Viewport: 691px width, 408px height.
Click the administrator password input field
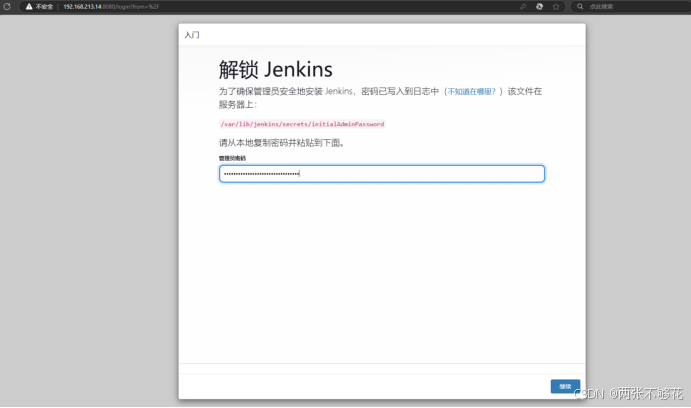coord(382,174)
